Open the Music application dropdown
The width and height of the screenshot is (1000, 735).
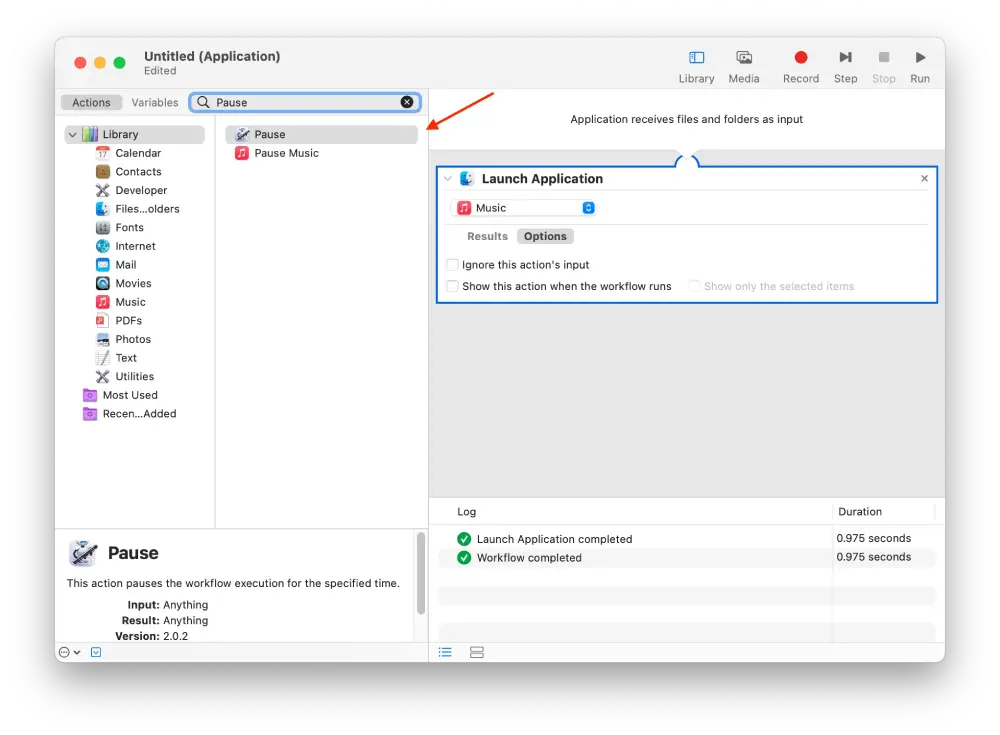pyautogui.click(x=524, y=208)
